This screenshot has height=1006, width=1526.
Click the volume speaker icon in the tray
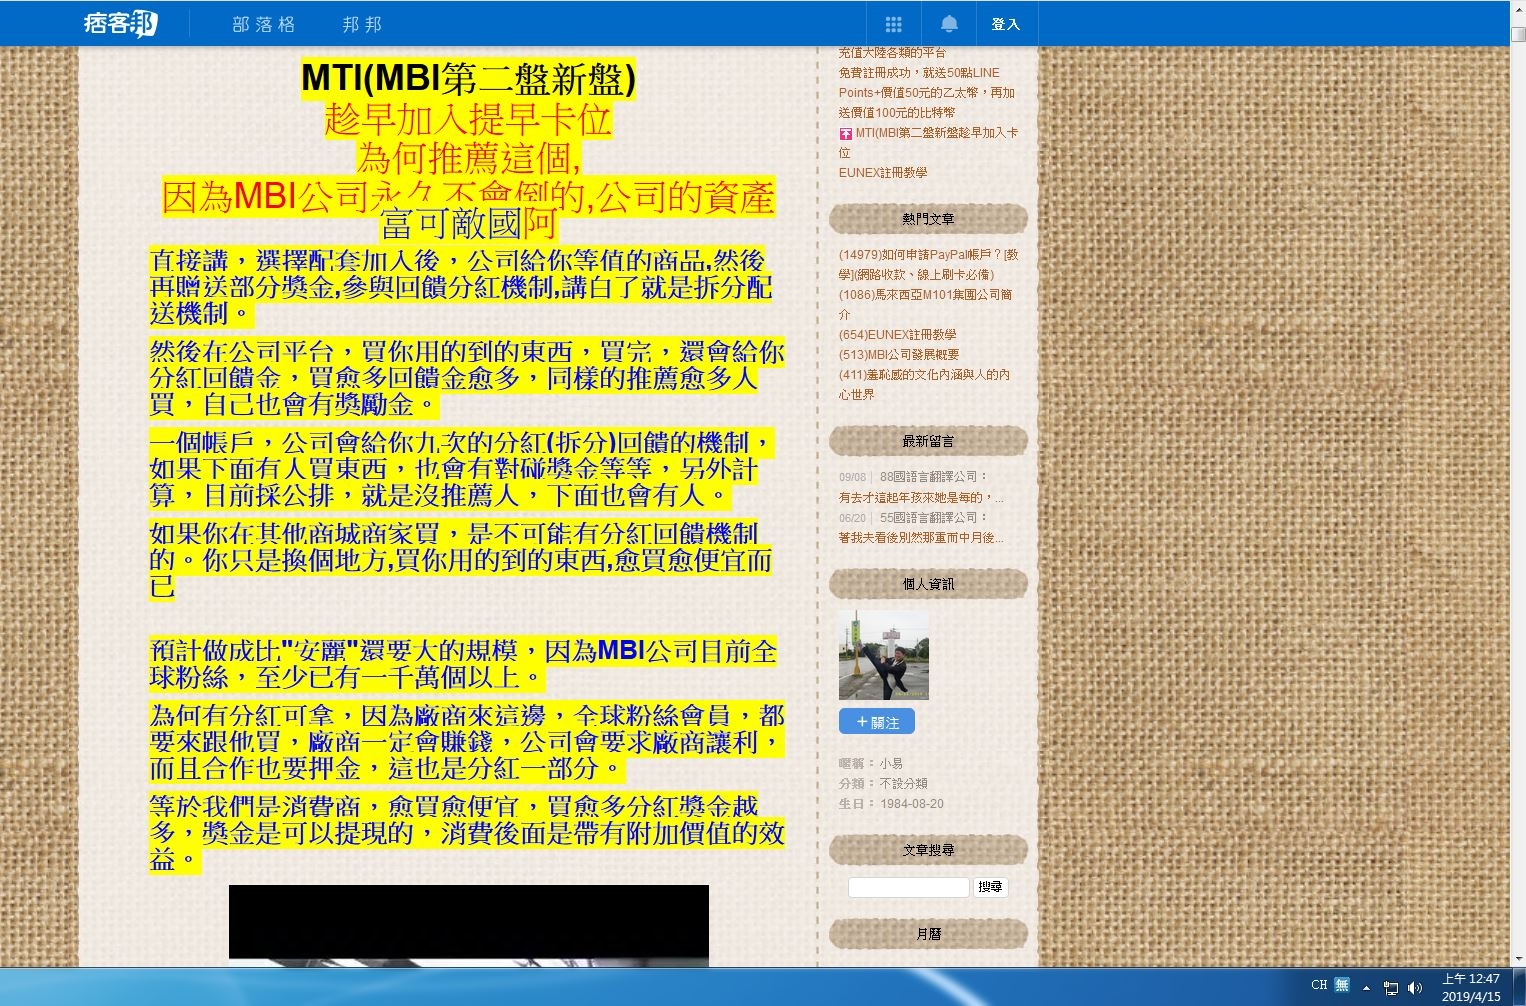[x=1415, y=988]
